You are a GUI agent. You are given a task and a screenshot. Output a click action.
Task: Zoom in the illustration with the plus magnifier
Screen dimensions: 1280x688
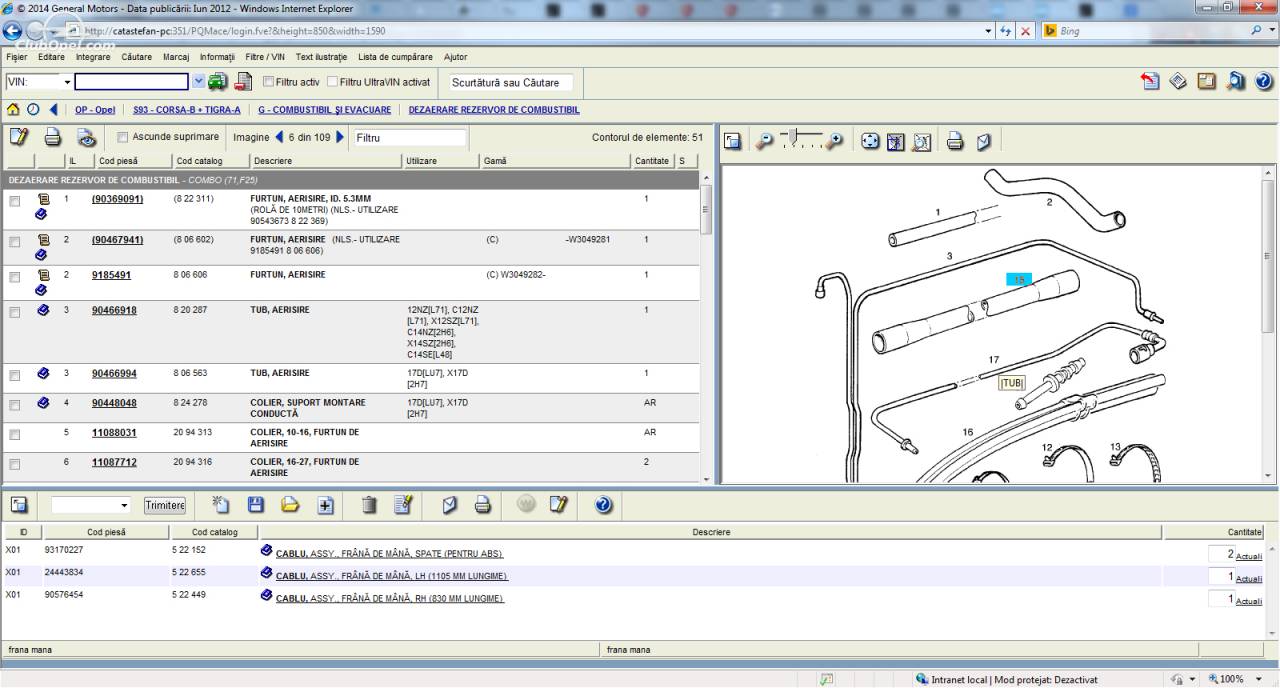point(835,141)
